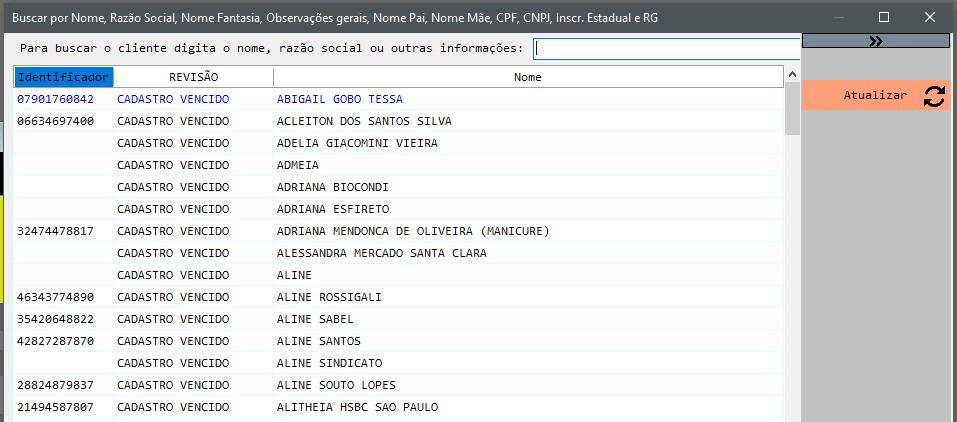957x422 pixels.
Task: Click the refresh arrows icon beside Atualizar
Action: pos(934,96)
